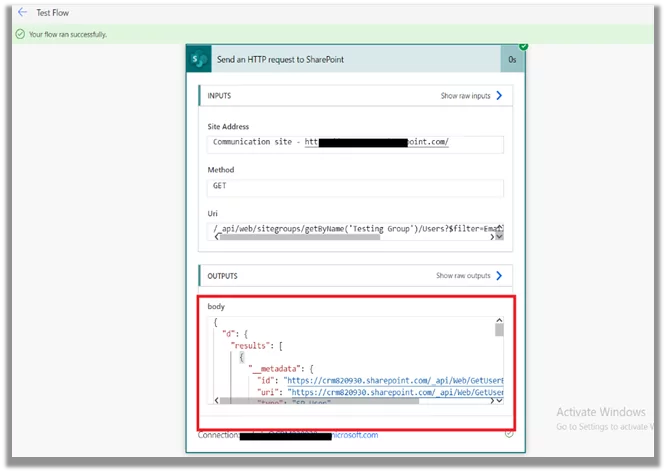Click the body vertical scrollbar thumb

(x=500, y=330)
